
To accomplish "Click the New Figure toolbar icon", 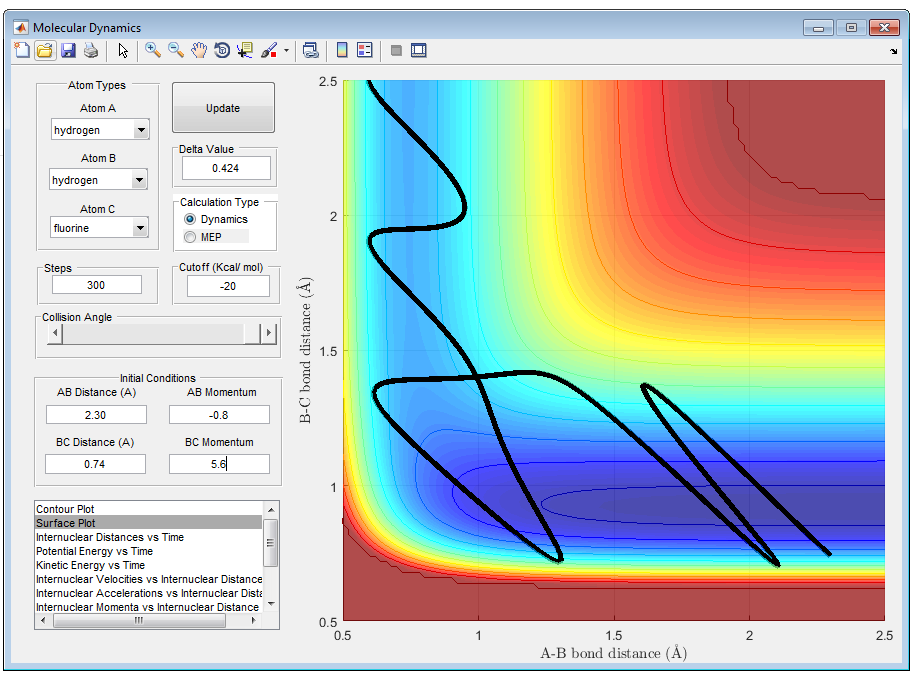I will click(x=22, y=50).
